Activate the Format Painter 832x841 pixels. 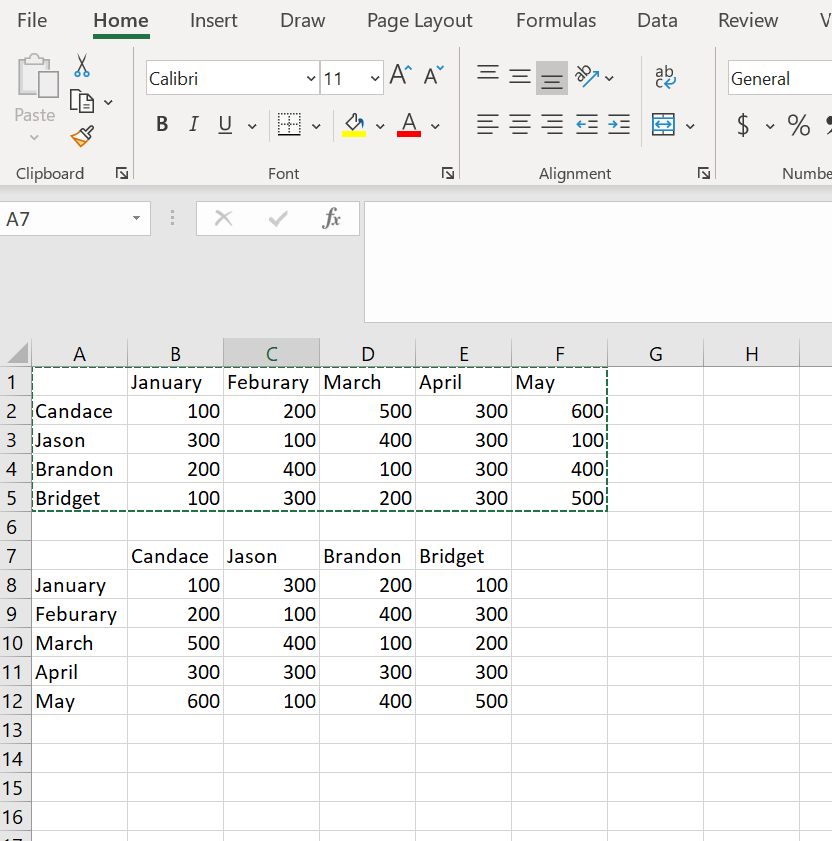83,136
